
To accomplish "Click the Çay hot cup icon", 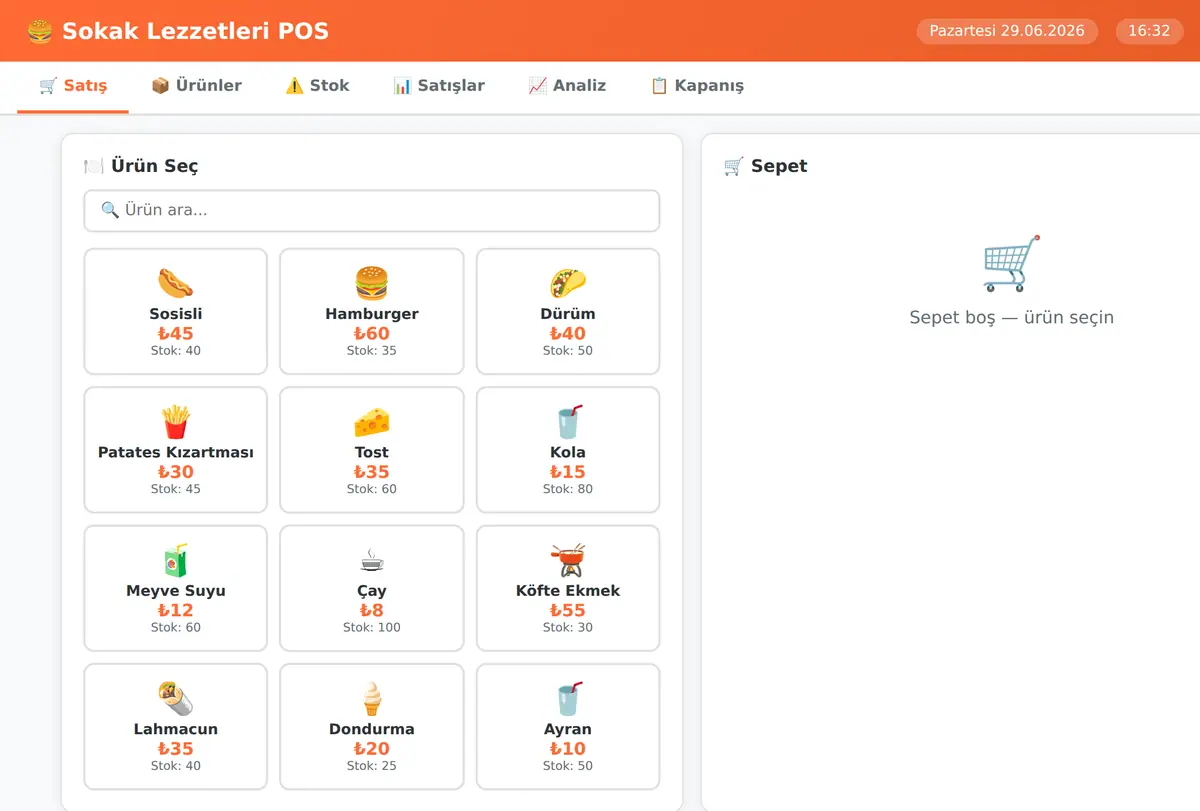I will (x=371, y=560).
